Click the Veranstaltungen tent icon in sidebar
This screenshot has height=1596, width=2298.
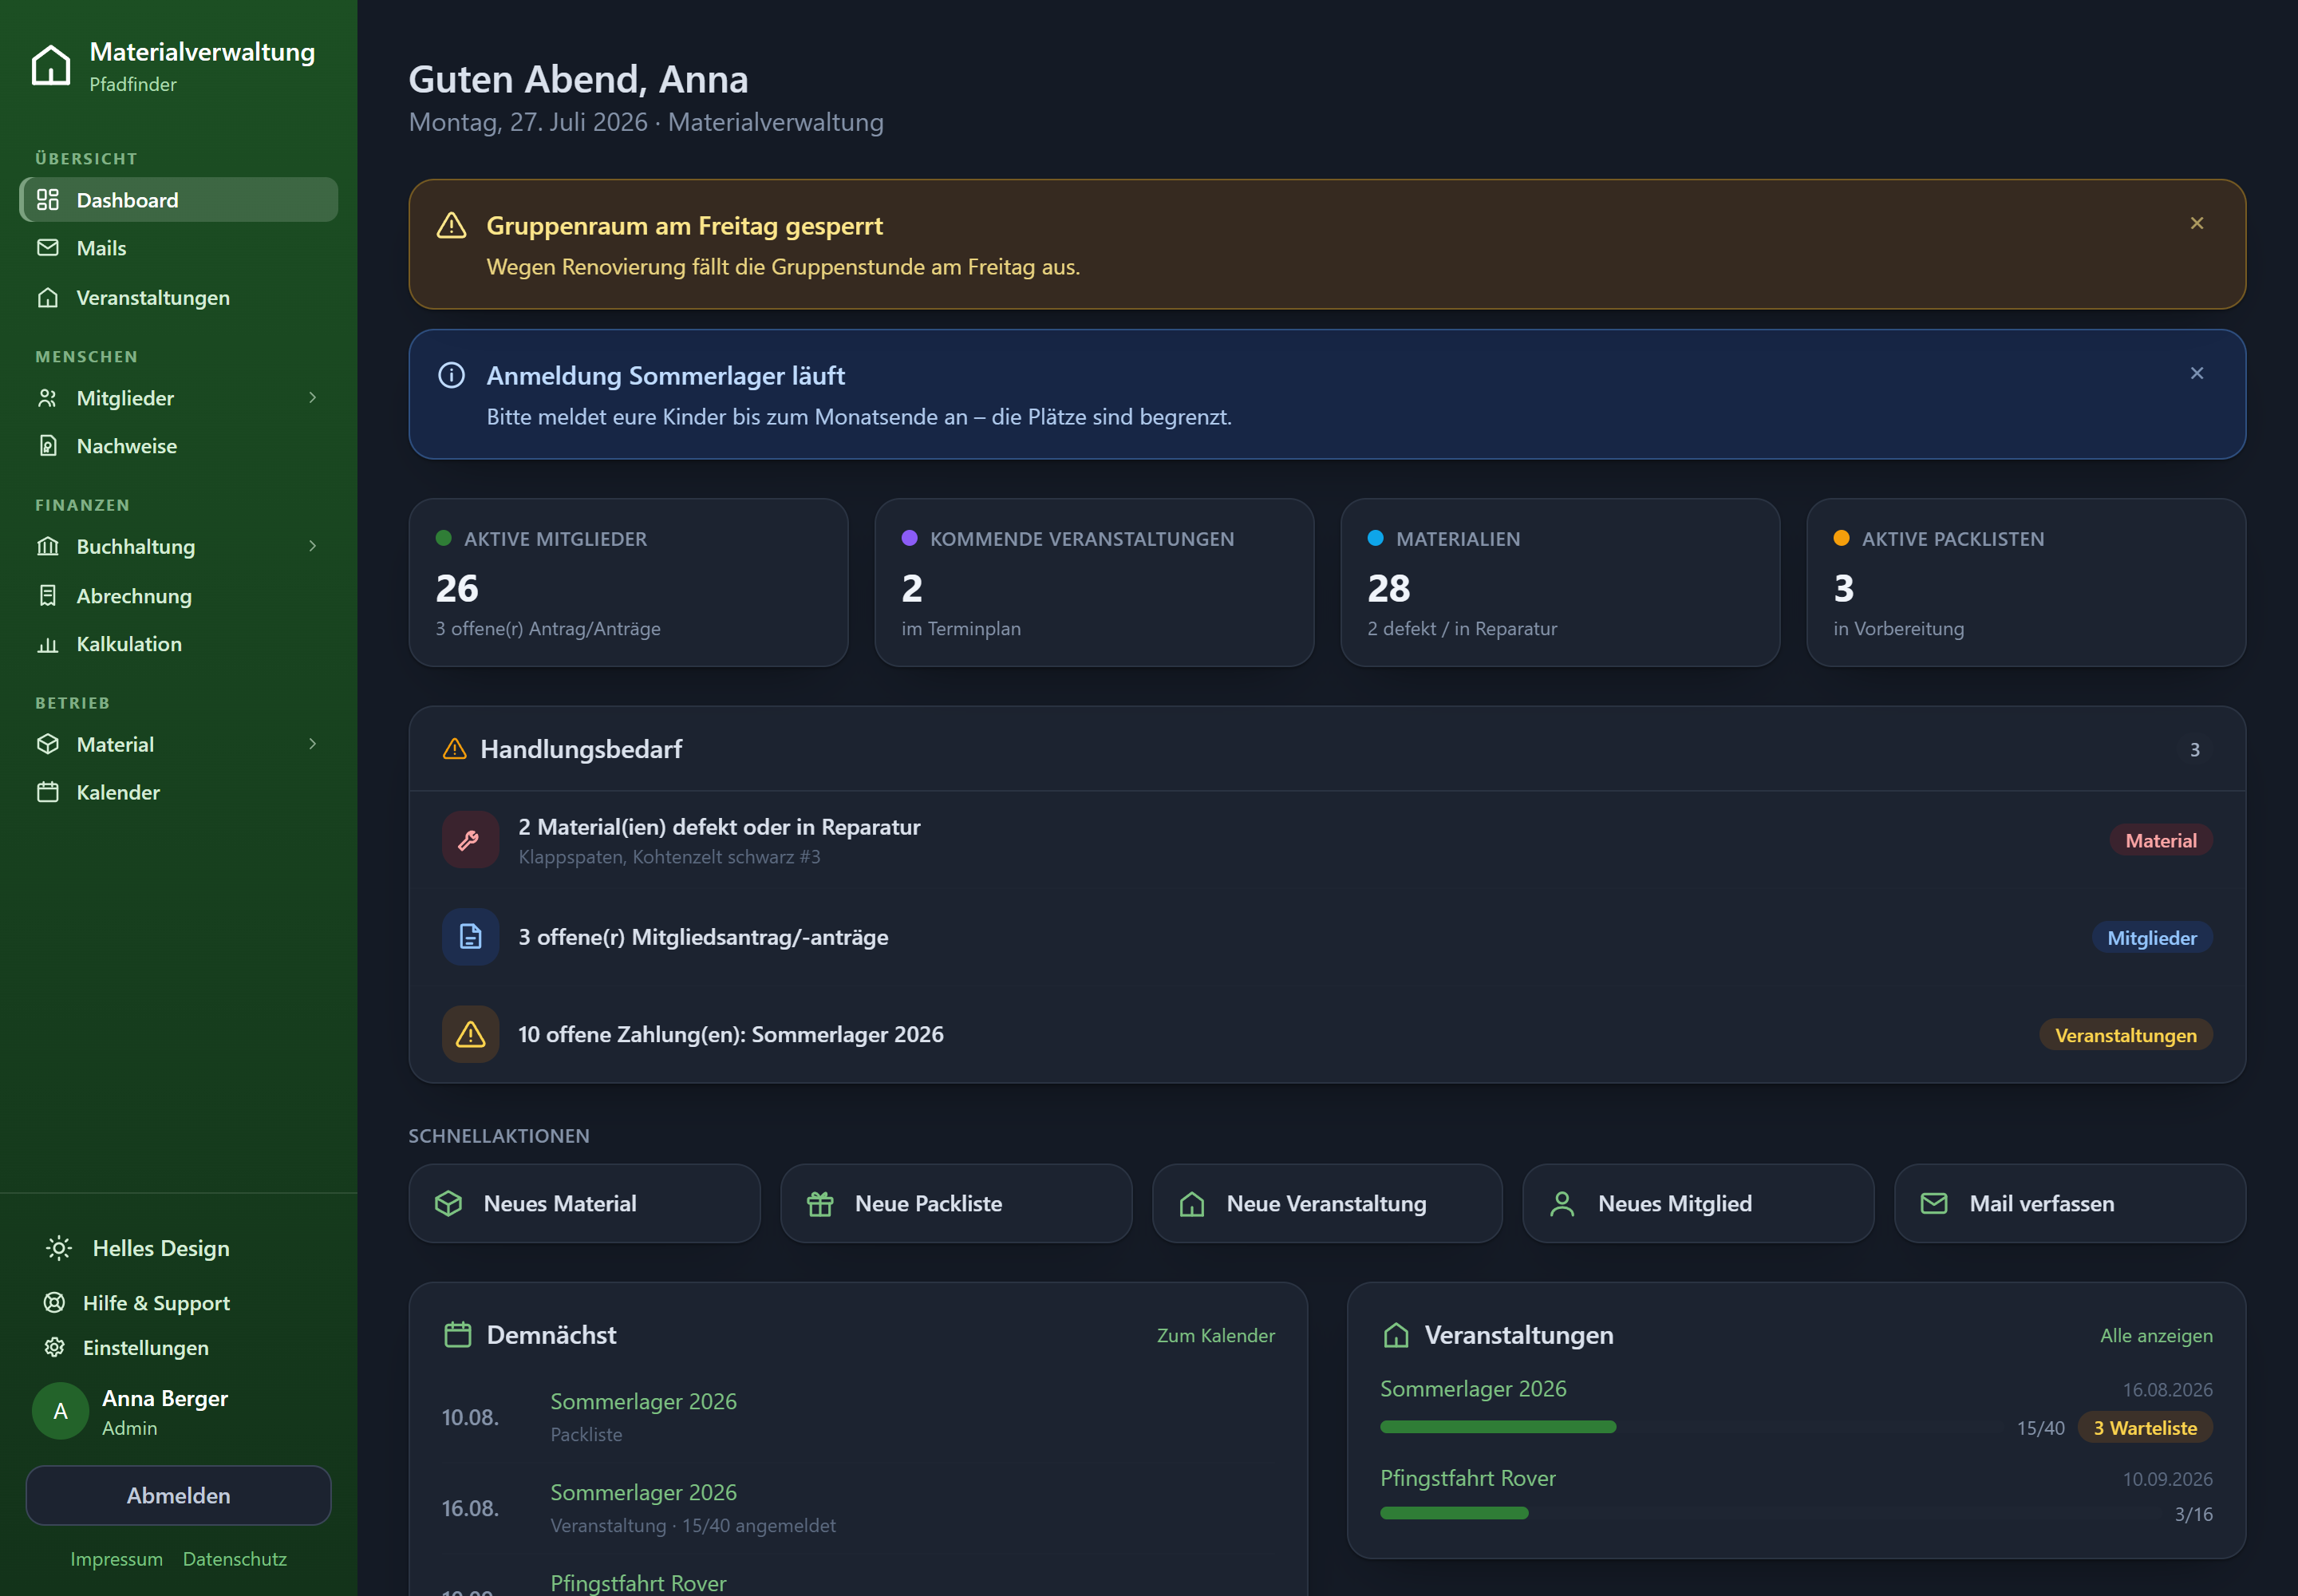48,298
